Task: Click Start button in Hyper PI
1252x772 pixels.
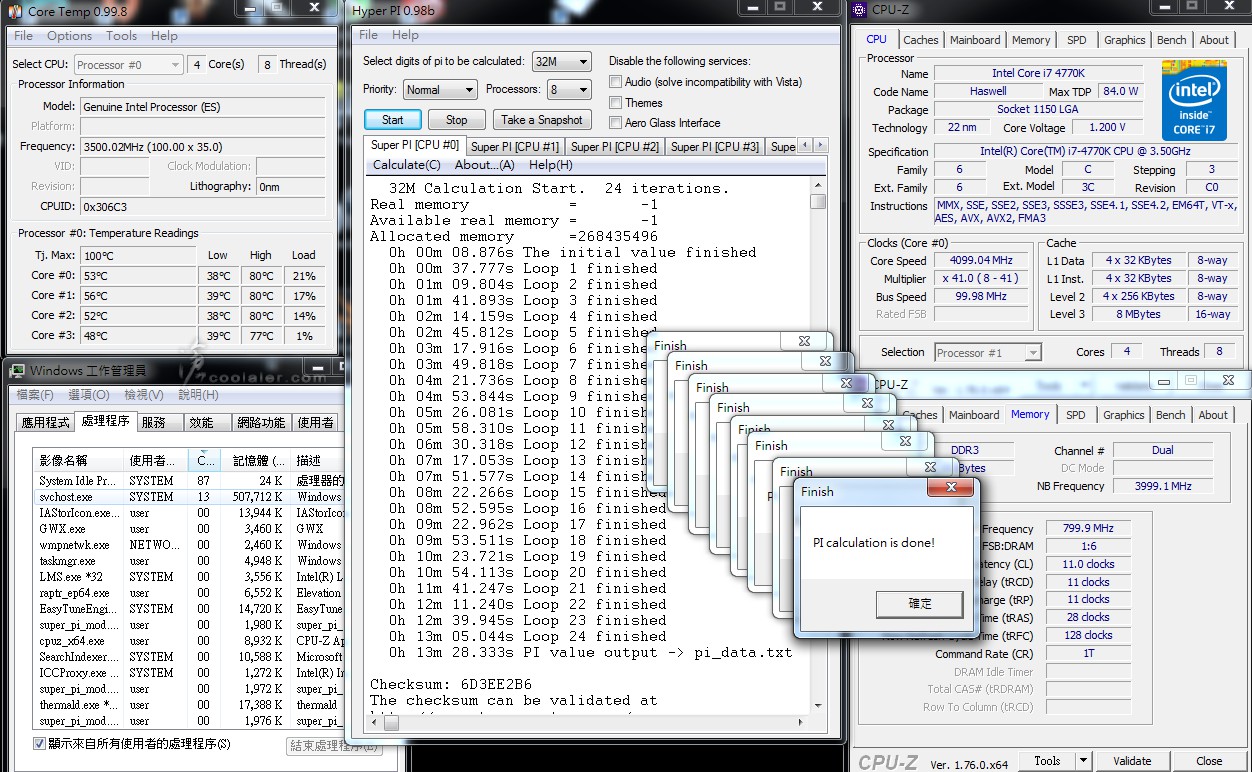Action: click(x=393, y=120)
